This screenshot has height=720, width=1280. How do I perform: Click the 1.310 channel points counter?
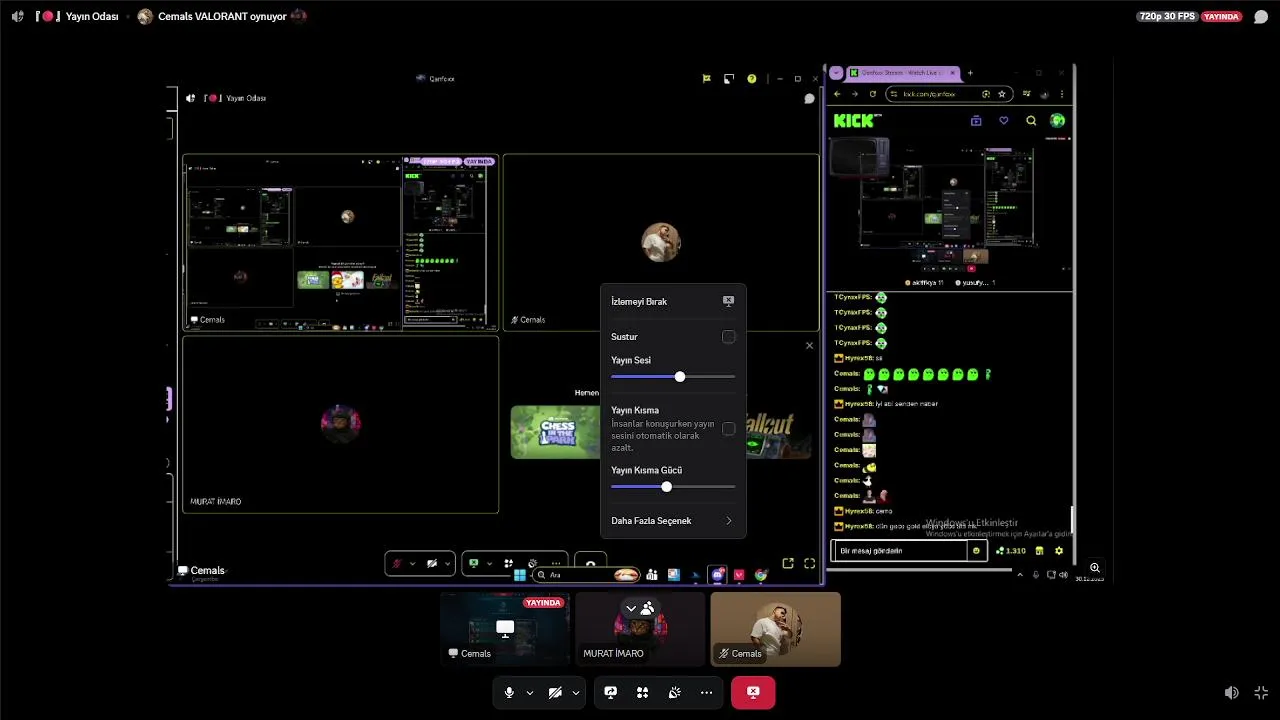click(1011, 551)
